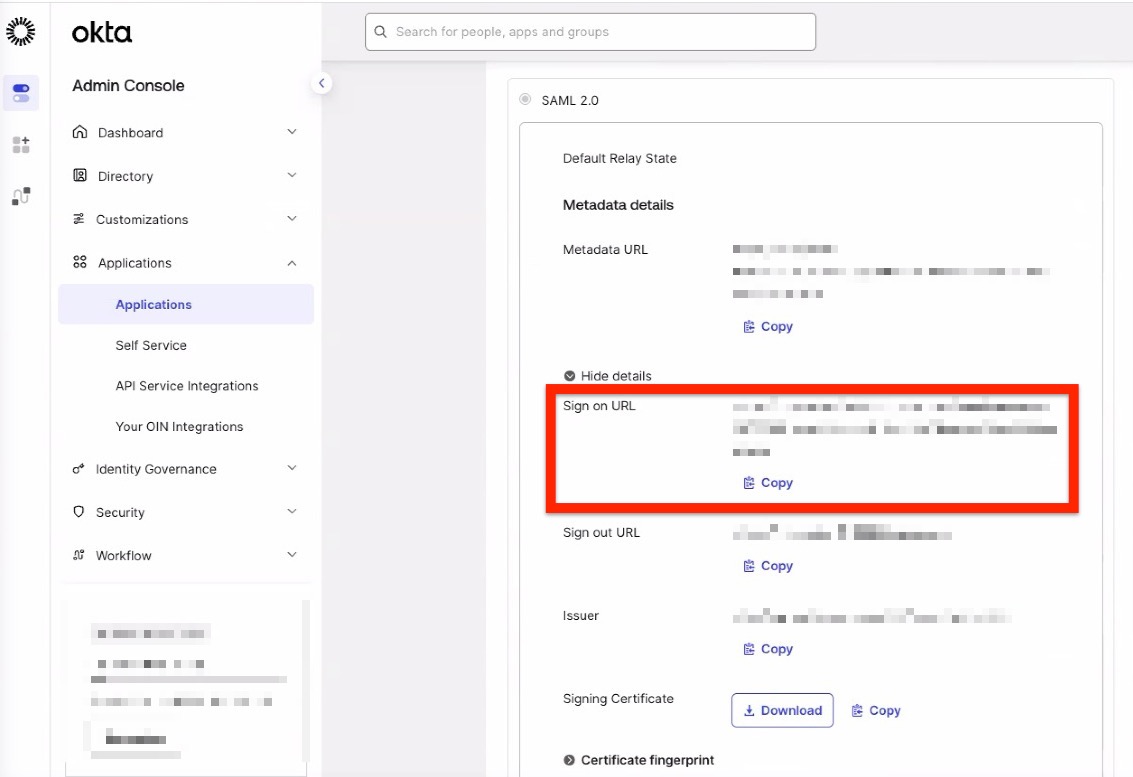1133x777 pixels.
Task: Copy the Sign out URL
Action: pyautogui.click(x=768, y=566)
